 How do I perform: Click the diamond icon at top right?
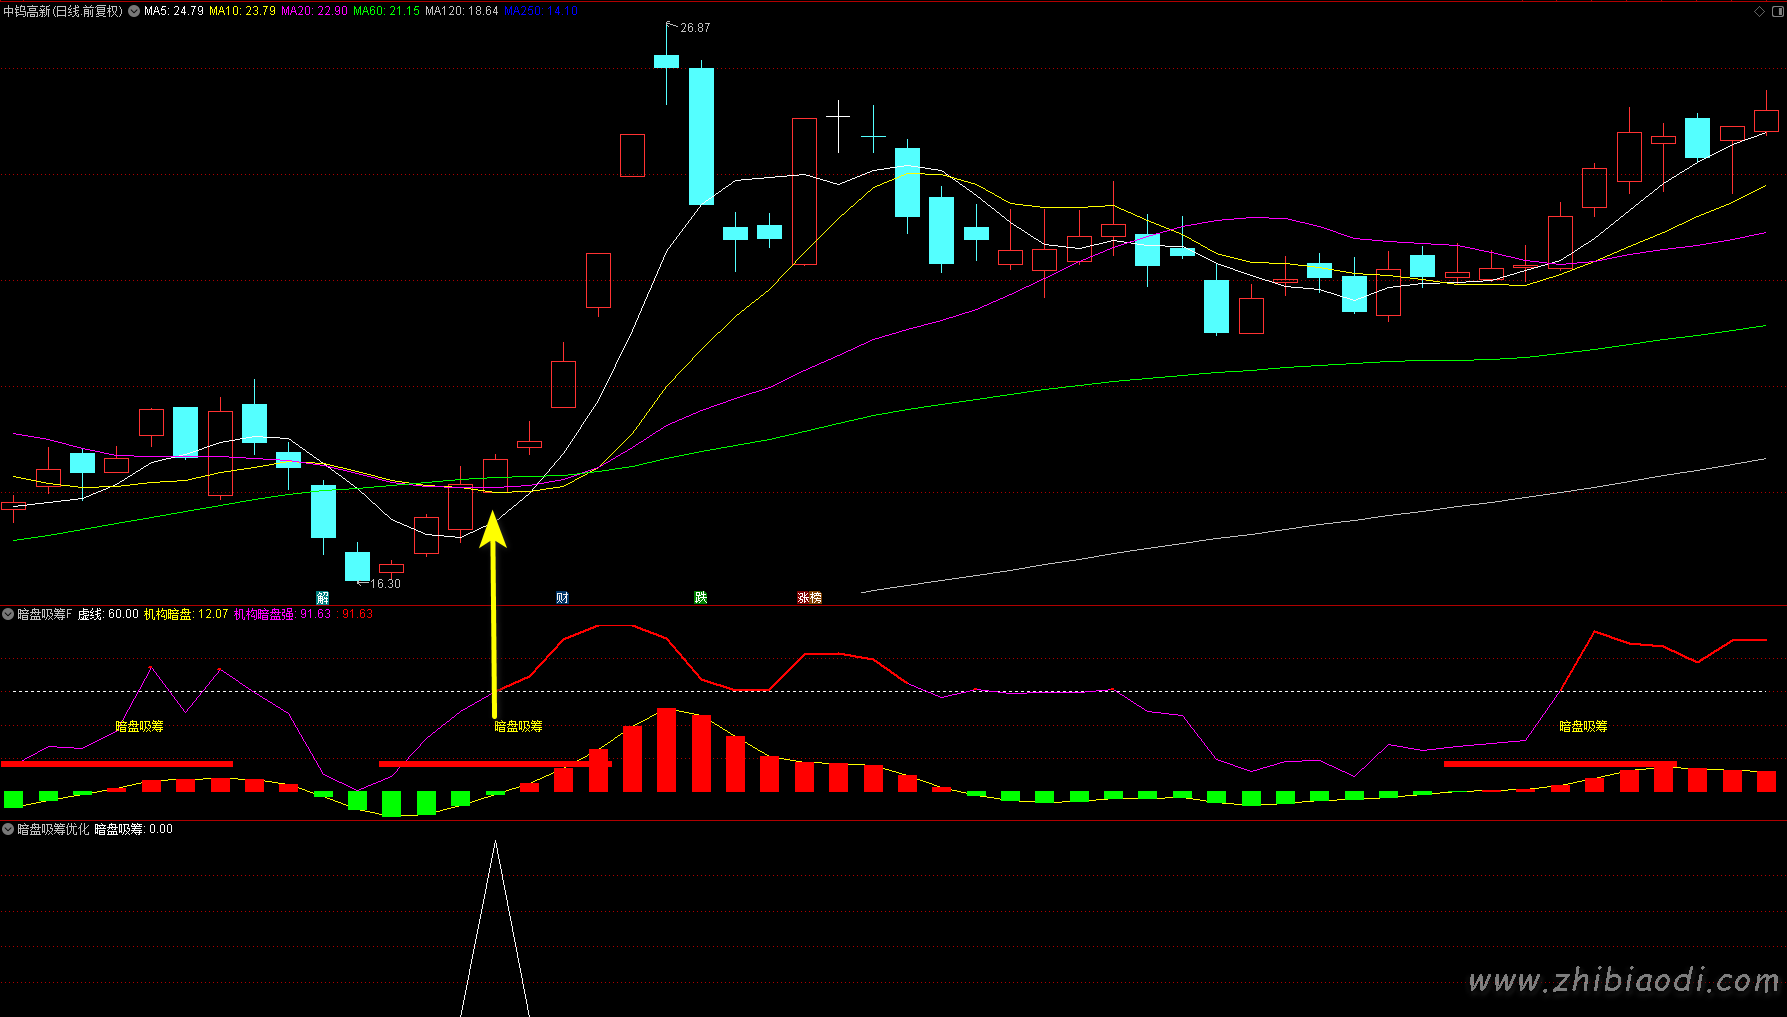click(1759, 11)
